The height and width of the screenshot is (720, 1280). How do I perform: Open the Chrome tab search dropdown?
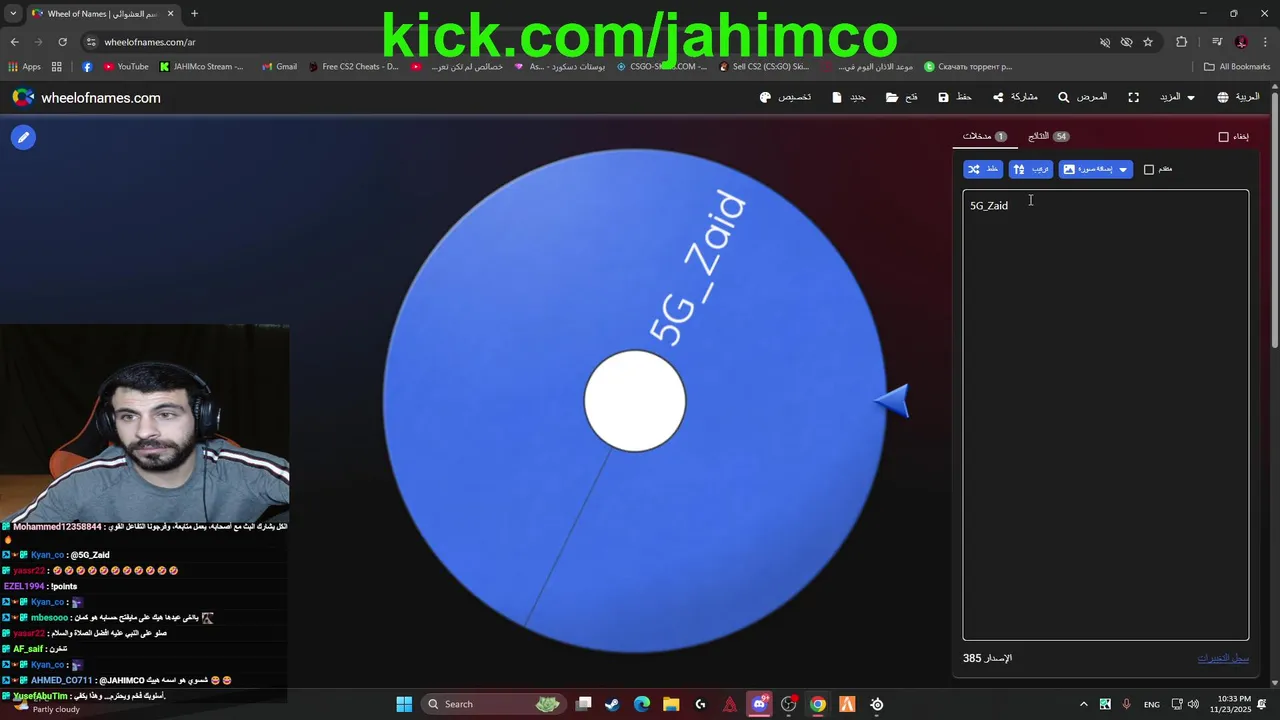tap(13, 14)
